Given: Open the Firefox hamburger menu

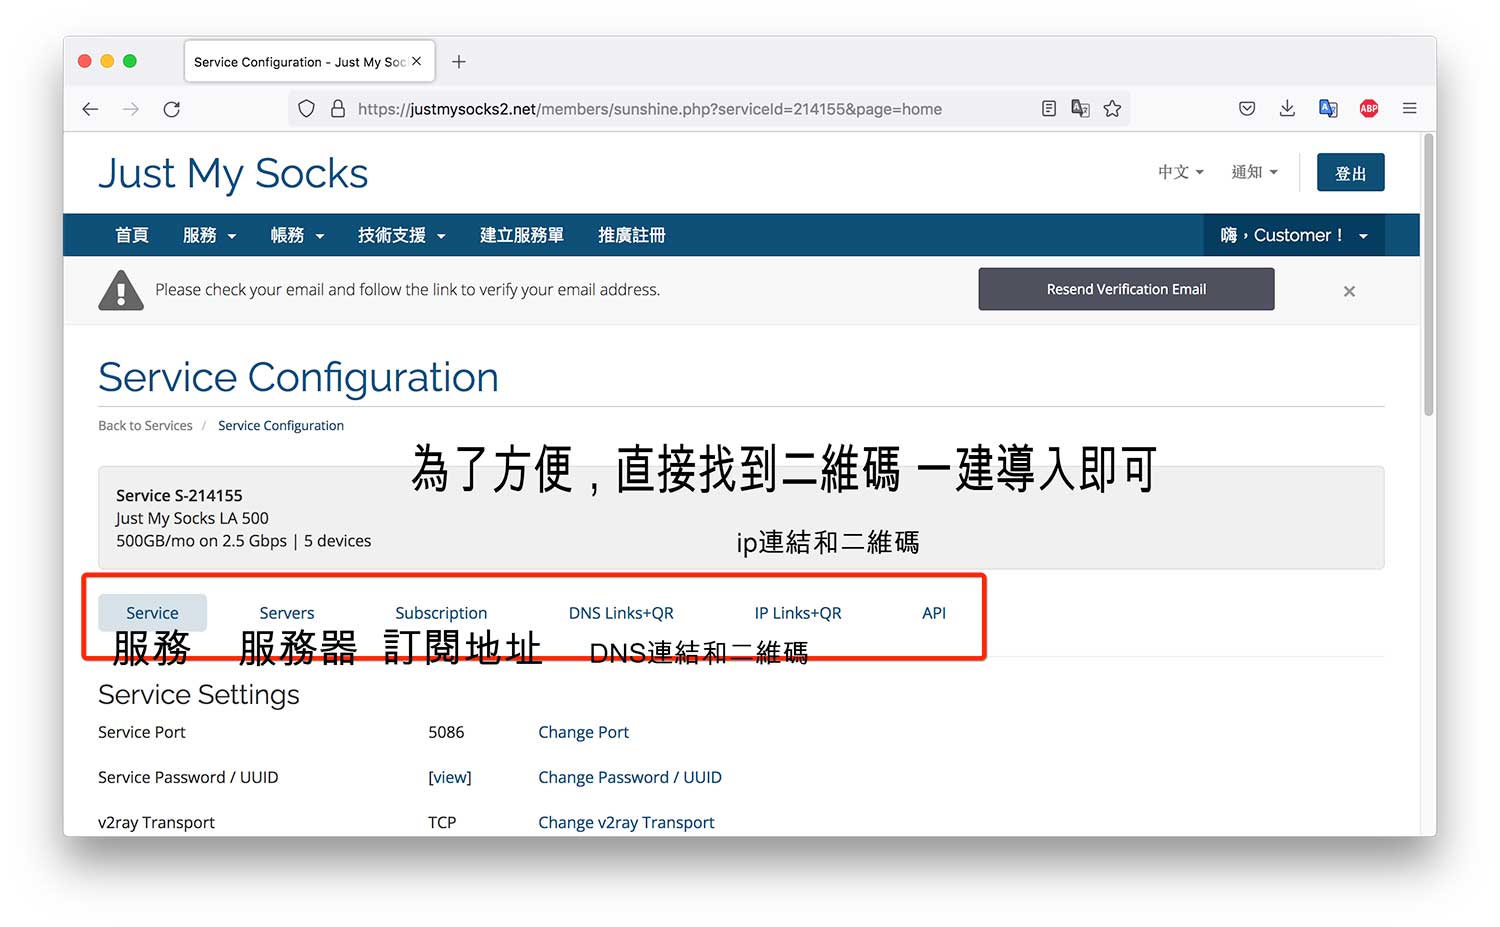Looking at the screenshot, I should (1409, 109).
